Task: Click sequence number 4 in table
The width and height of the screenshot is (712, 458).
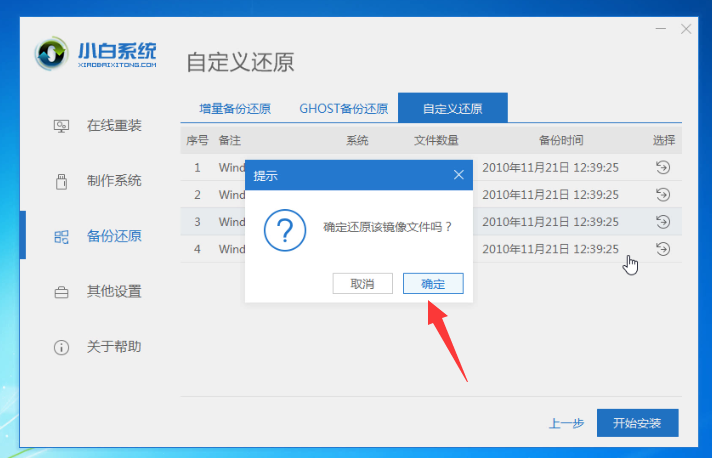Action: [x=197, y=249]
